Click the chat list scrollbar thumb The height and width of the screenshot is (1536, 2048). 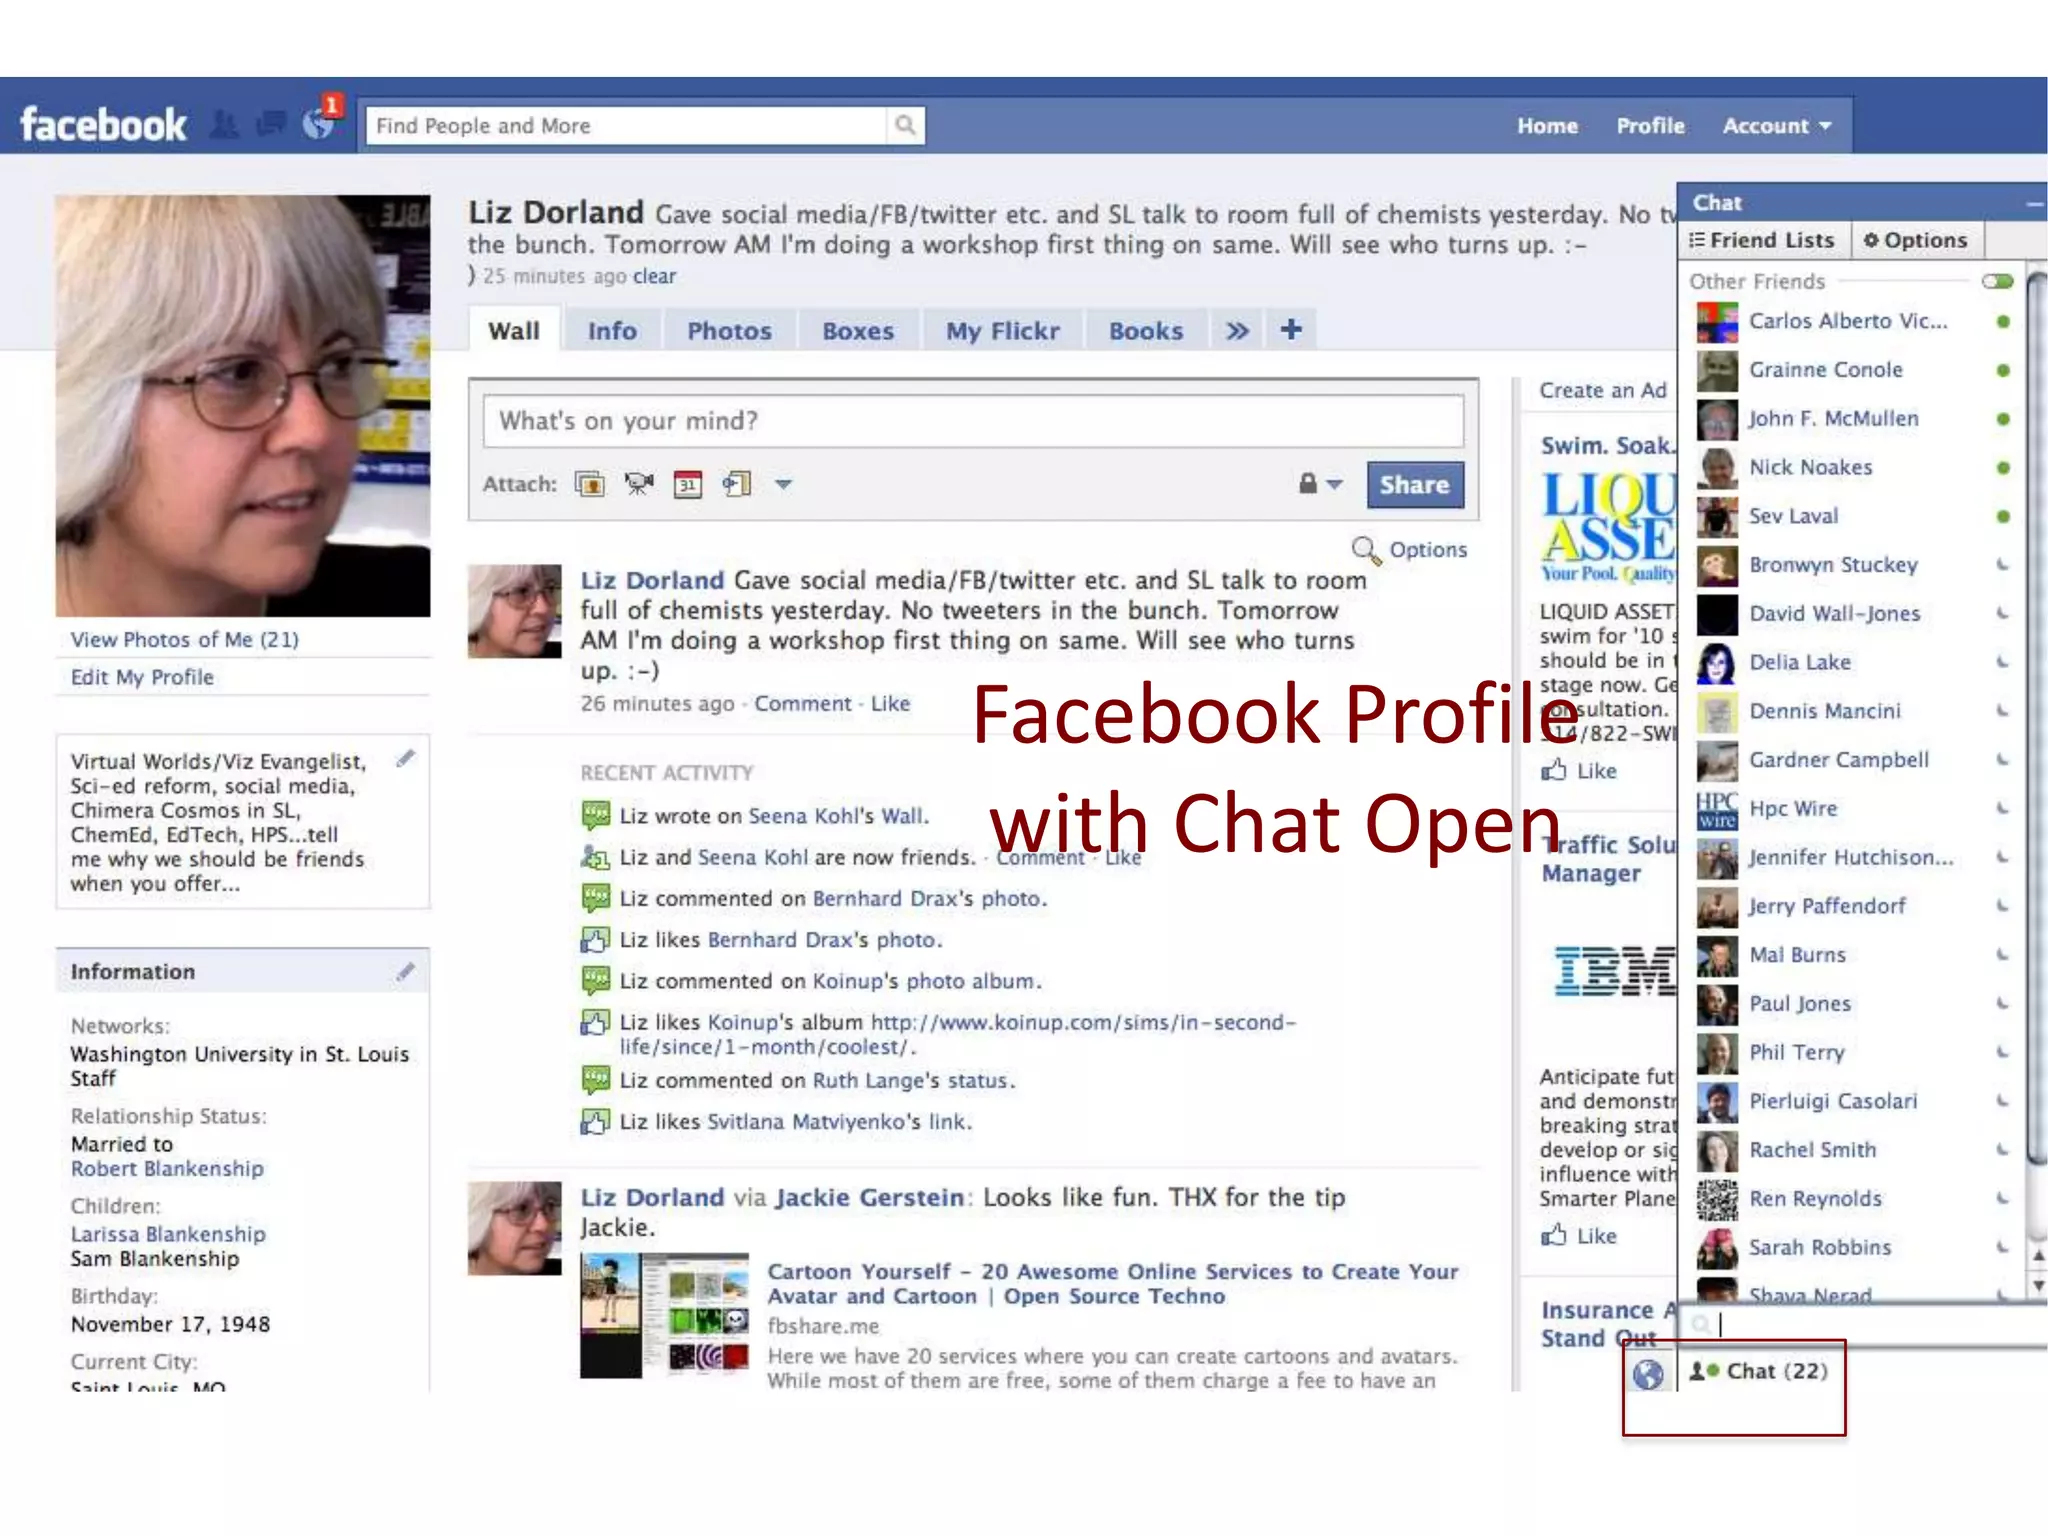[2036, 720]
